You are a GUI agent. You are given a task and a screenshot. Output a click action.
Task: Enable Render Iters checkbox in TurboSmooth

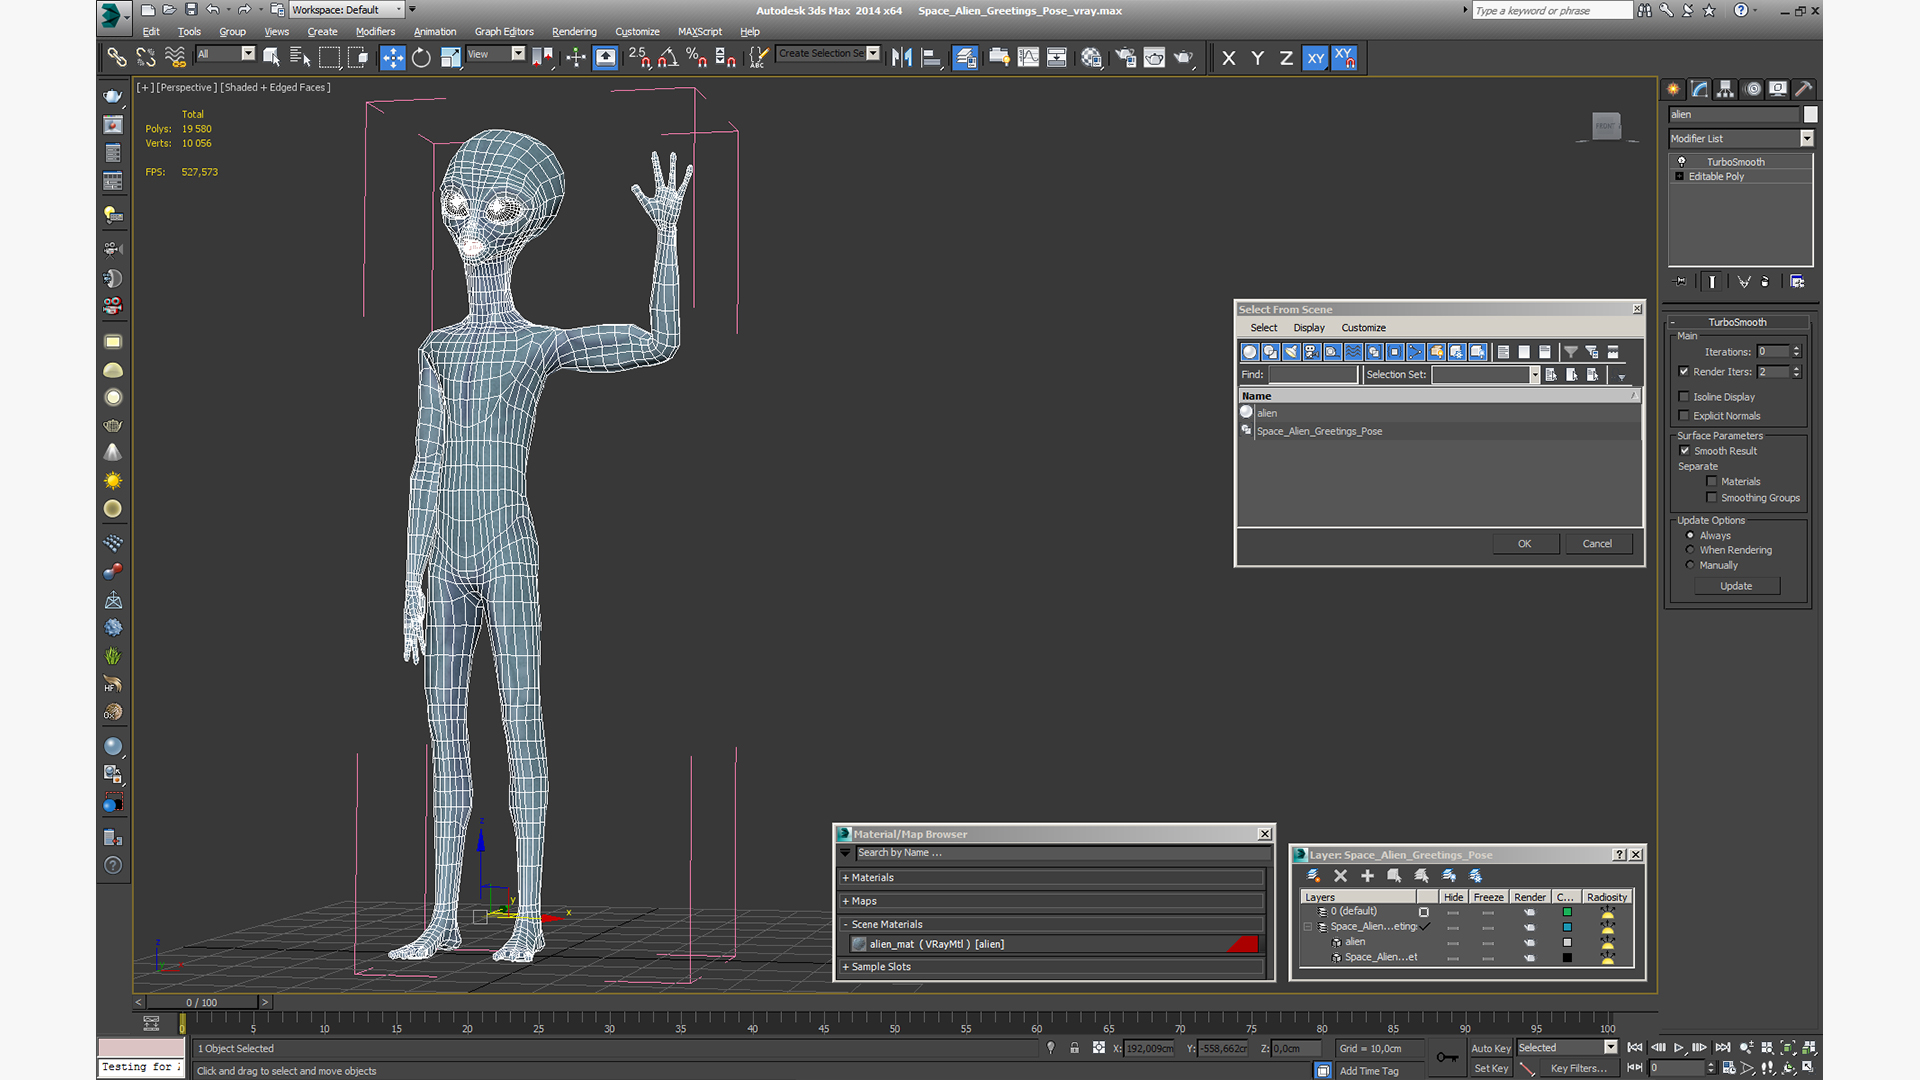click(x=1685, y=371)
